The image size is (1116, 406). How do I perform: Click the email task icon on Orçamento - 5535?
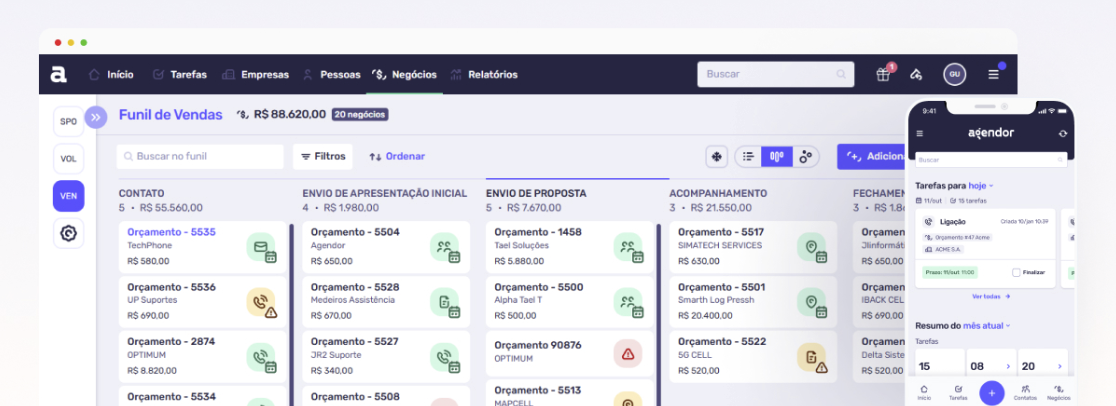(262, 248)
